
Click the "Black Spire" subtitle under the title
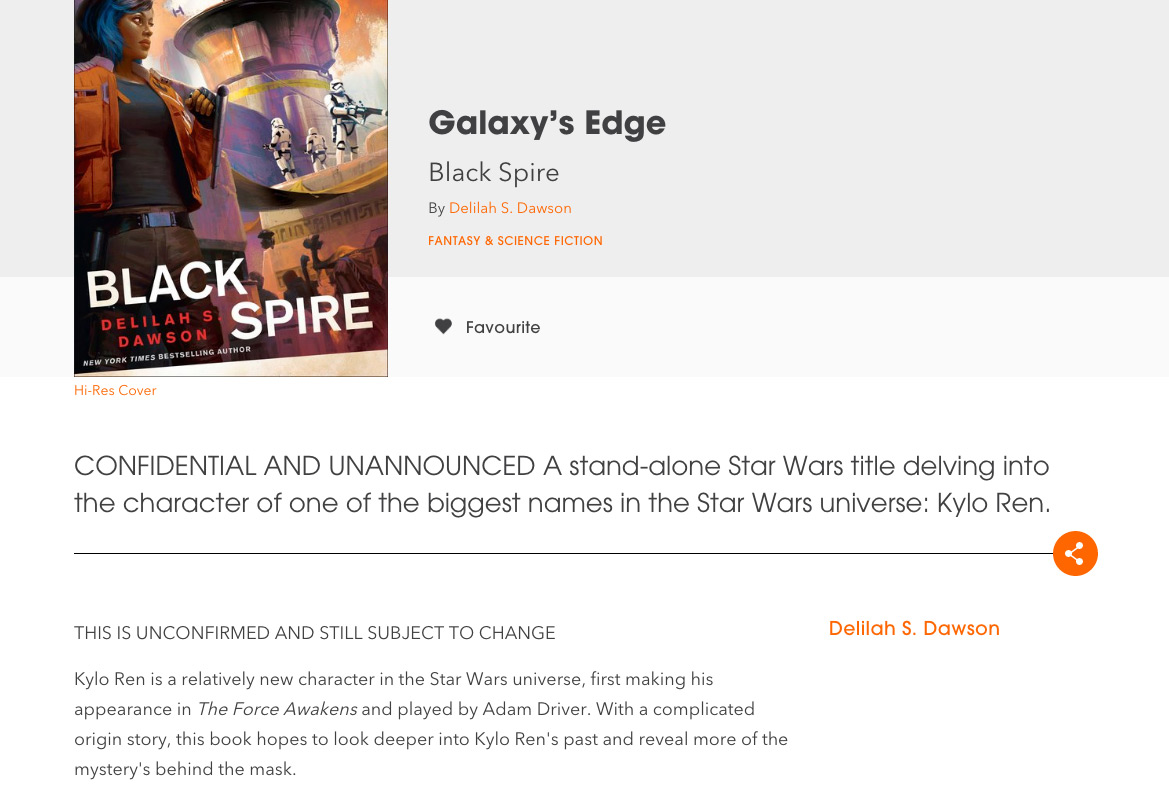tap(493, 172)
